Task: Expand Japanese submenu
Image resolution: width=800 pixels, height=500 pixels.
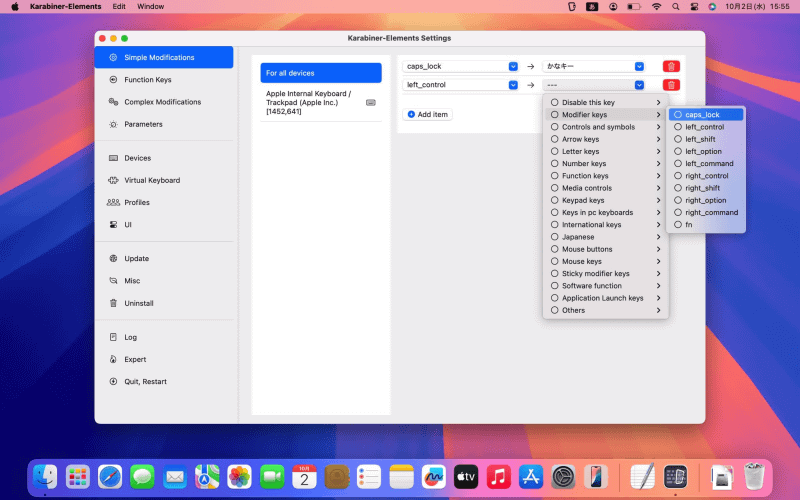Action: [606, 237]
